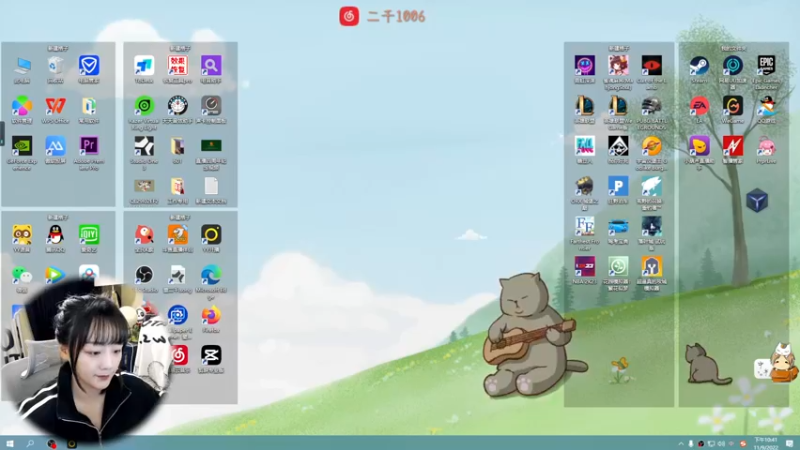
Task: Open OBS Studio
Action: (x=144, y=275)
